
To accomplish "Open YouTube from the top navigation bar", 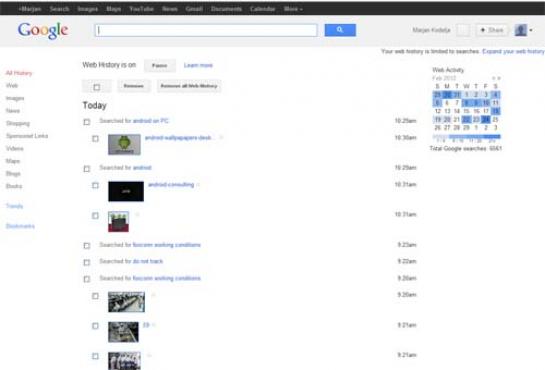I will tap(141, 9).
